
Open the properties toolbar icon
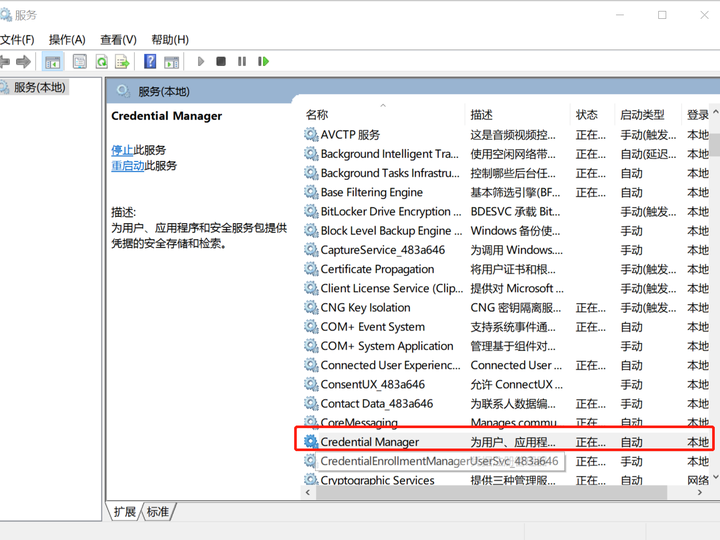pyautogui.click(x=80, y=62)
